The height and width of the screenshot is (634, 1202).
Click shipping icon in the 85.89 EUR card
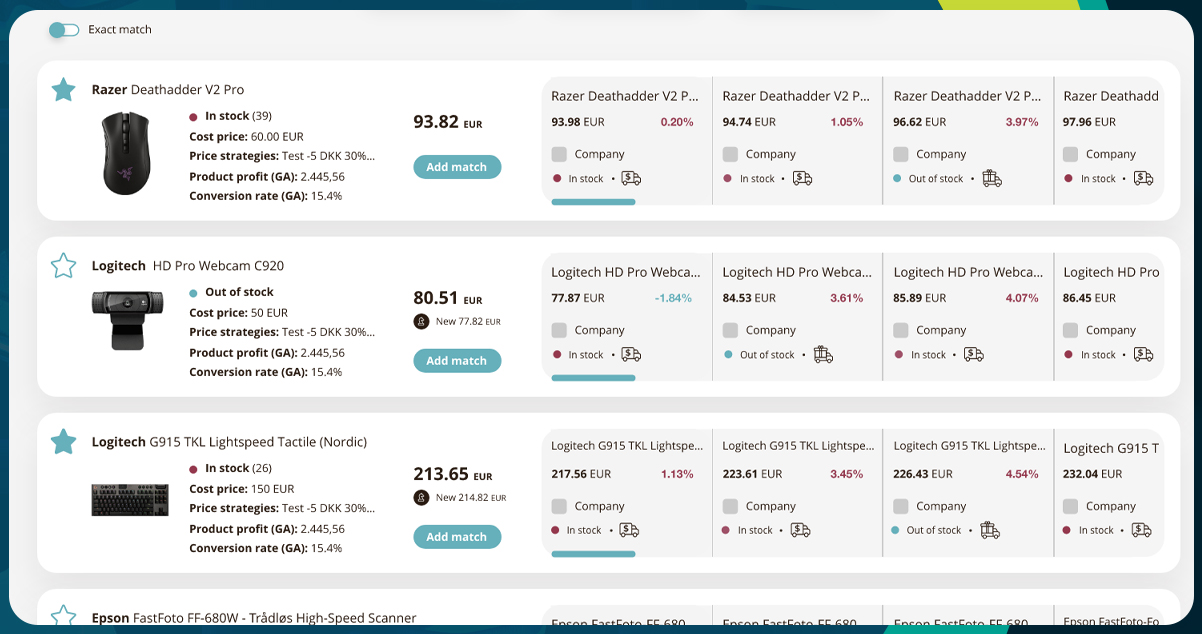pos(973,355)
